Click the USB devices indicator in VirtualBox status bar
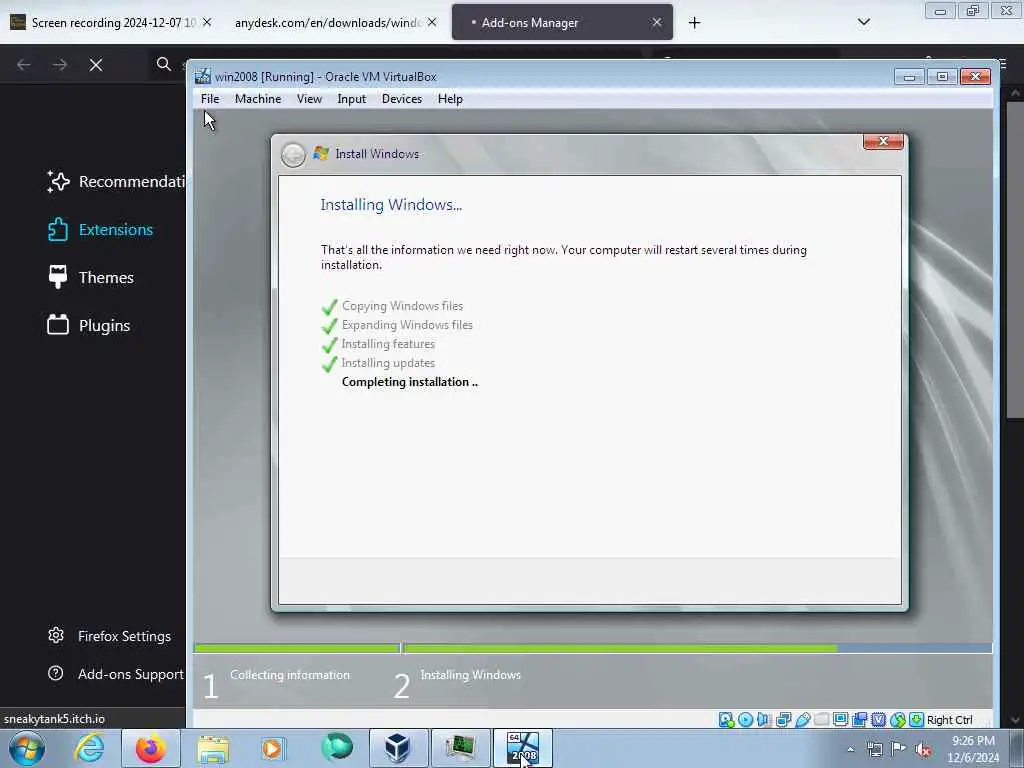Image resolution: width=1024 pixels, height=768 pixels. tap(803, 720)
